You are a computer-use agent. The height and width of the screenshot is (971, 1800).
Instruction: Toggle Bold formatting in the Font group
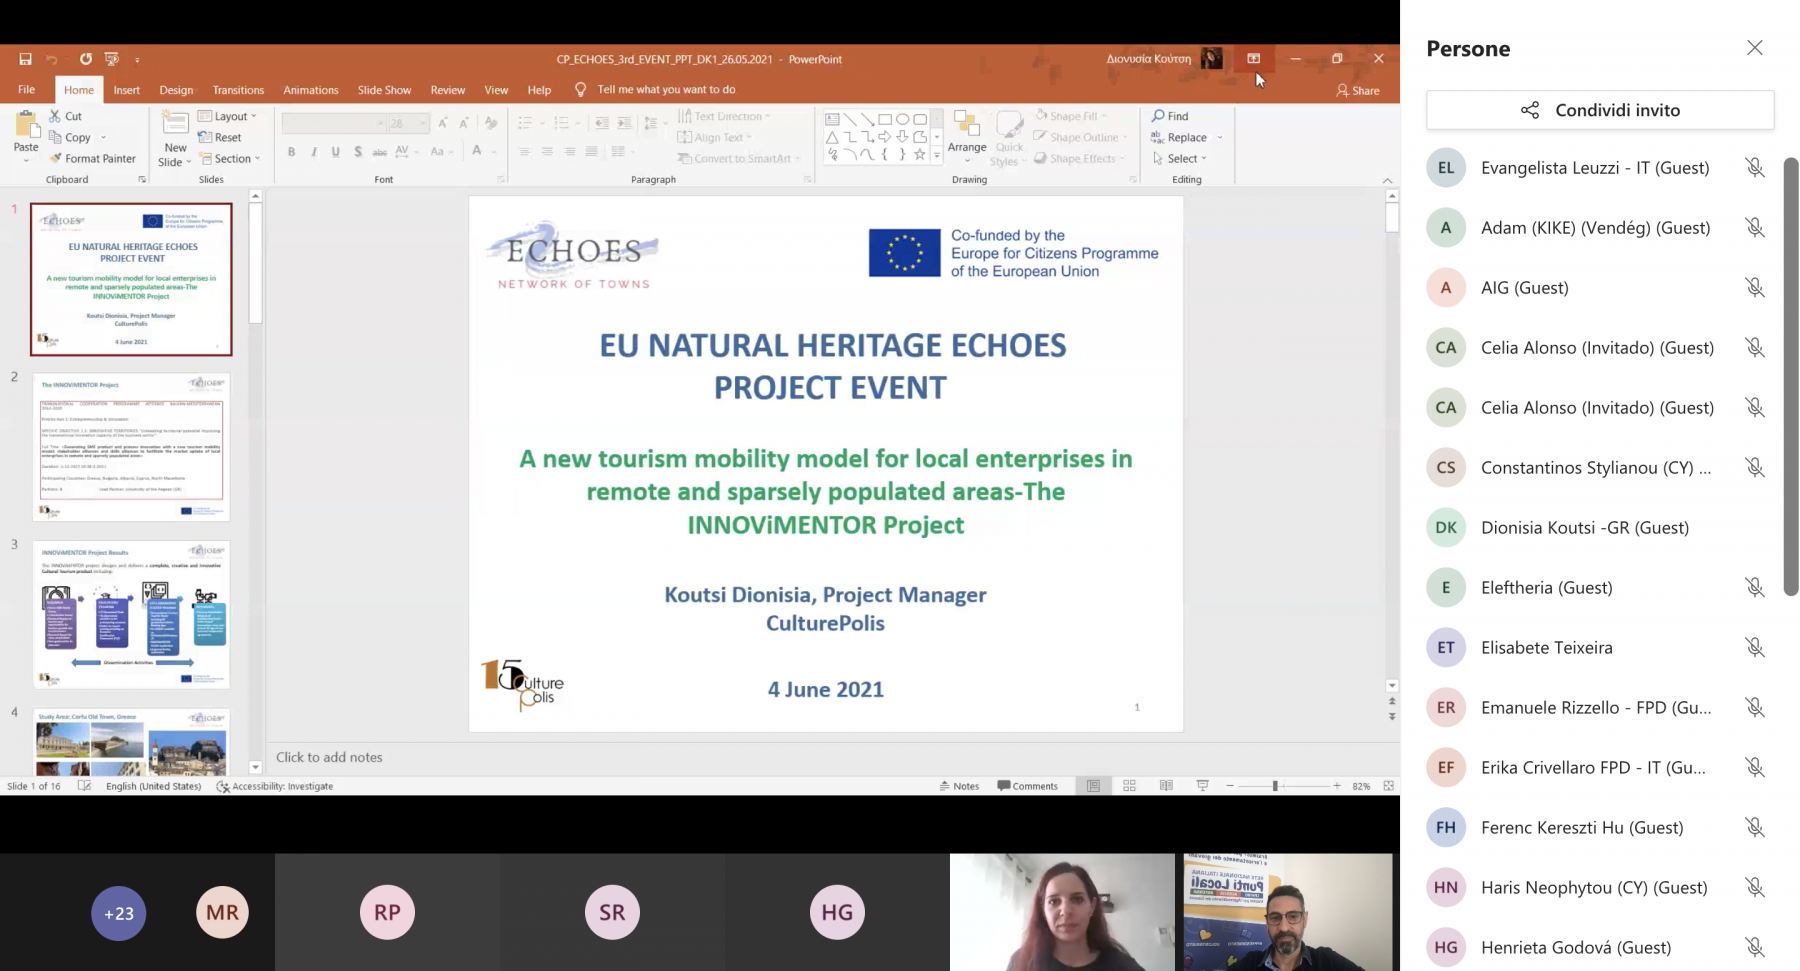[x=291, y=152]
